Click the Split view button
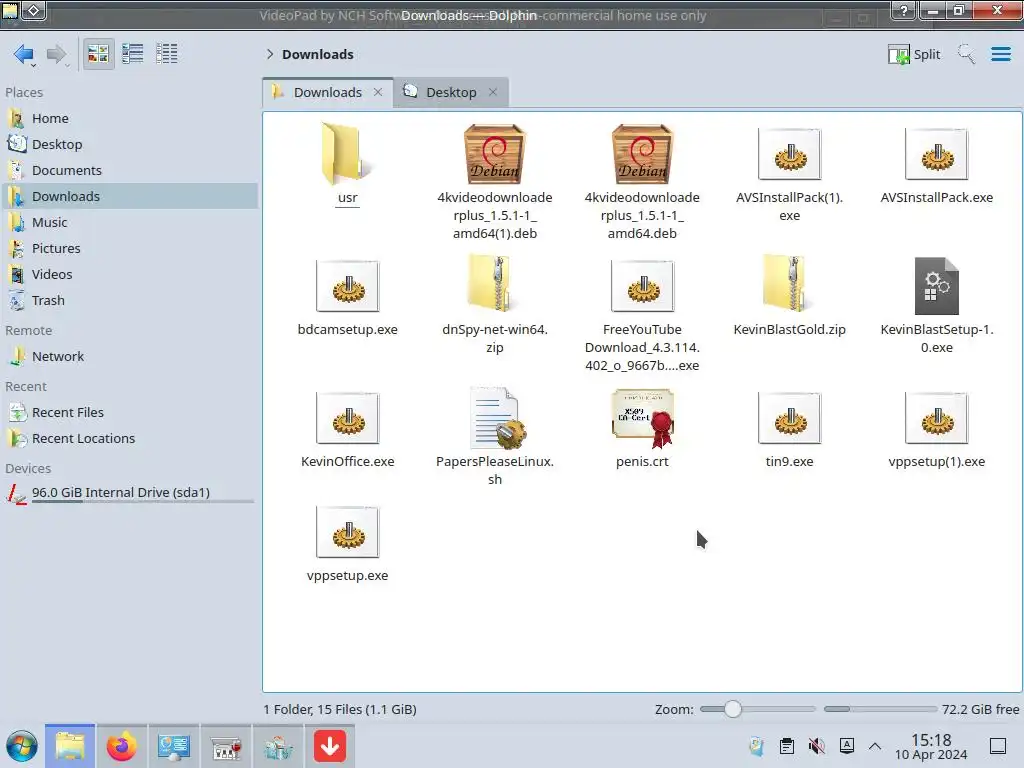Image resolution: width=1024 pixels, height=768 pixels. click(x=914, y=54)
